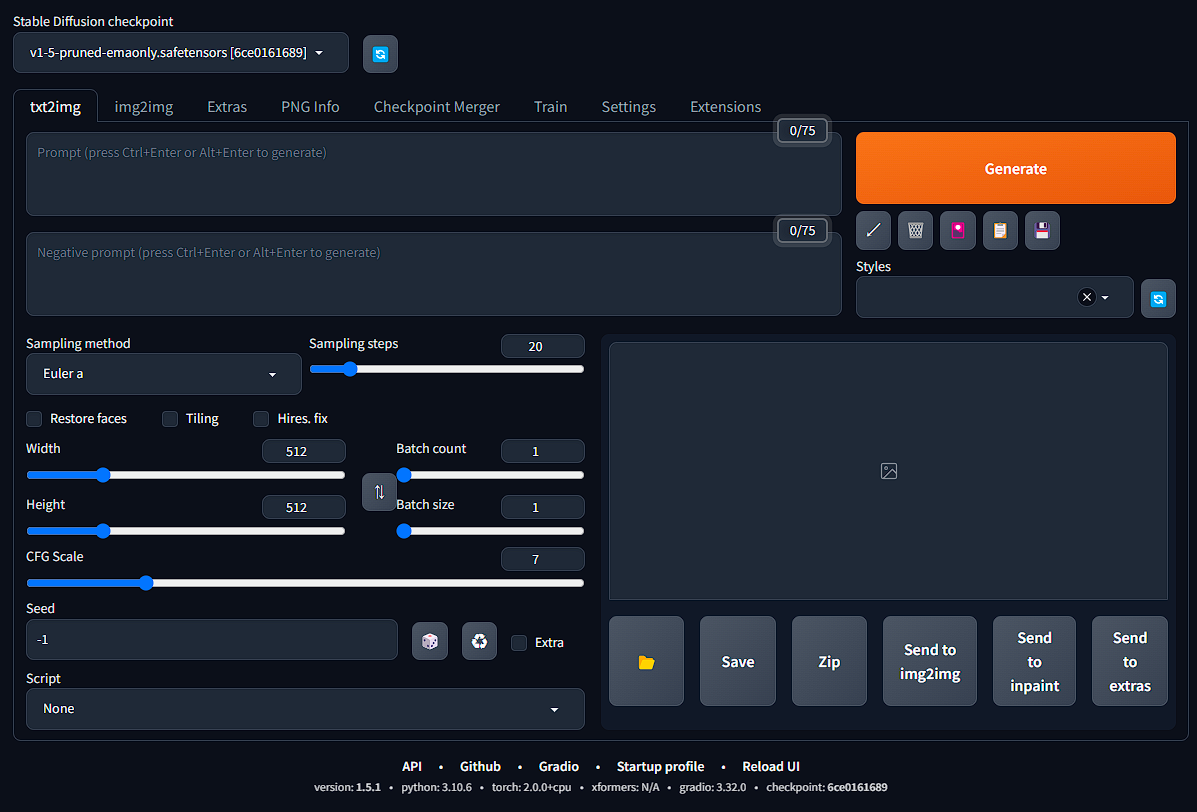The image size is (1197, 812).
Task: Select the txt2img tab
Action: (x=55, y=107)
